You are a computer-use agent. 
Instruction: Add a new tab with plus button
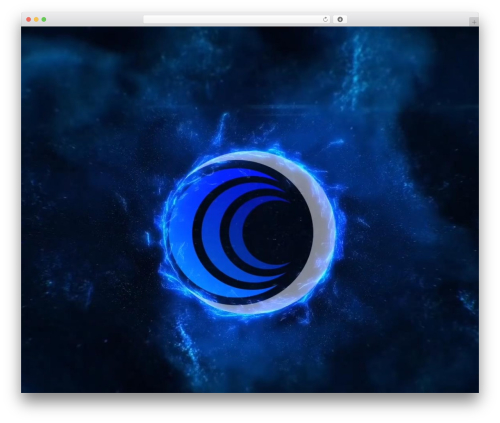(474, 22)
